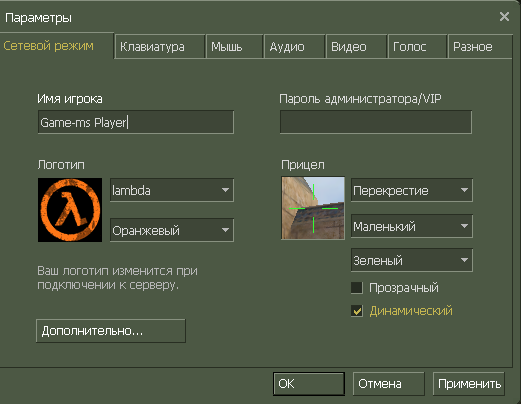Click the orange lambda logo preview

pyautogui.click(x=70, y=210)
